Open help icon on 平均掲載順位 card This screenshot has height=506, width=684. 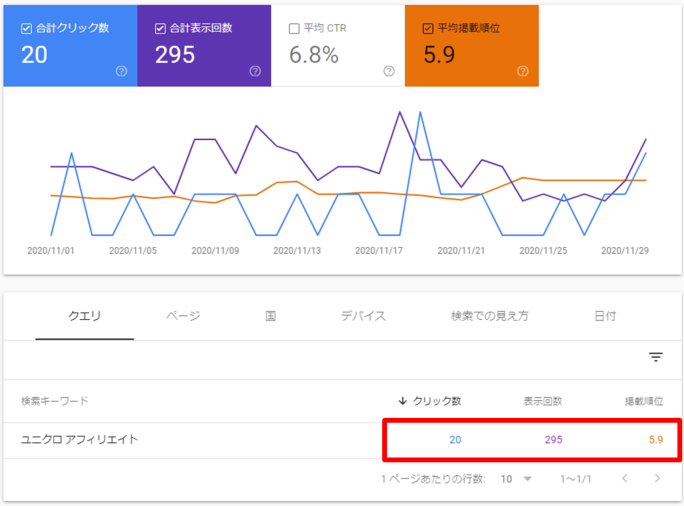click(x=523, y=71)
